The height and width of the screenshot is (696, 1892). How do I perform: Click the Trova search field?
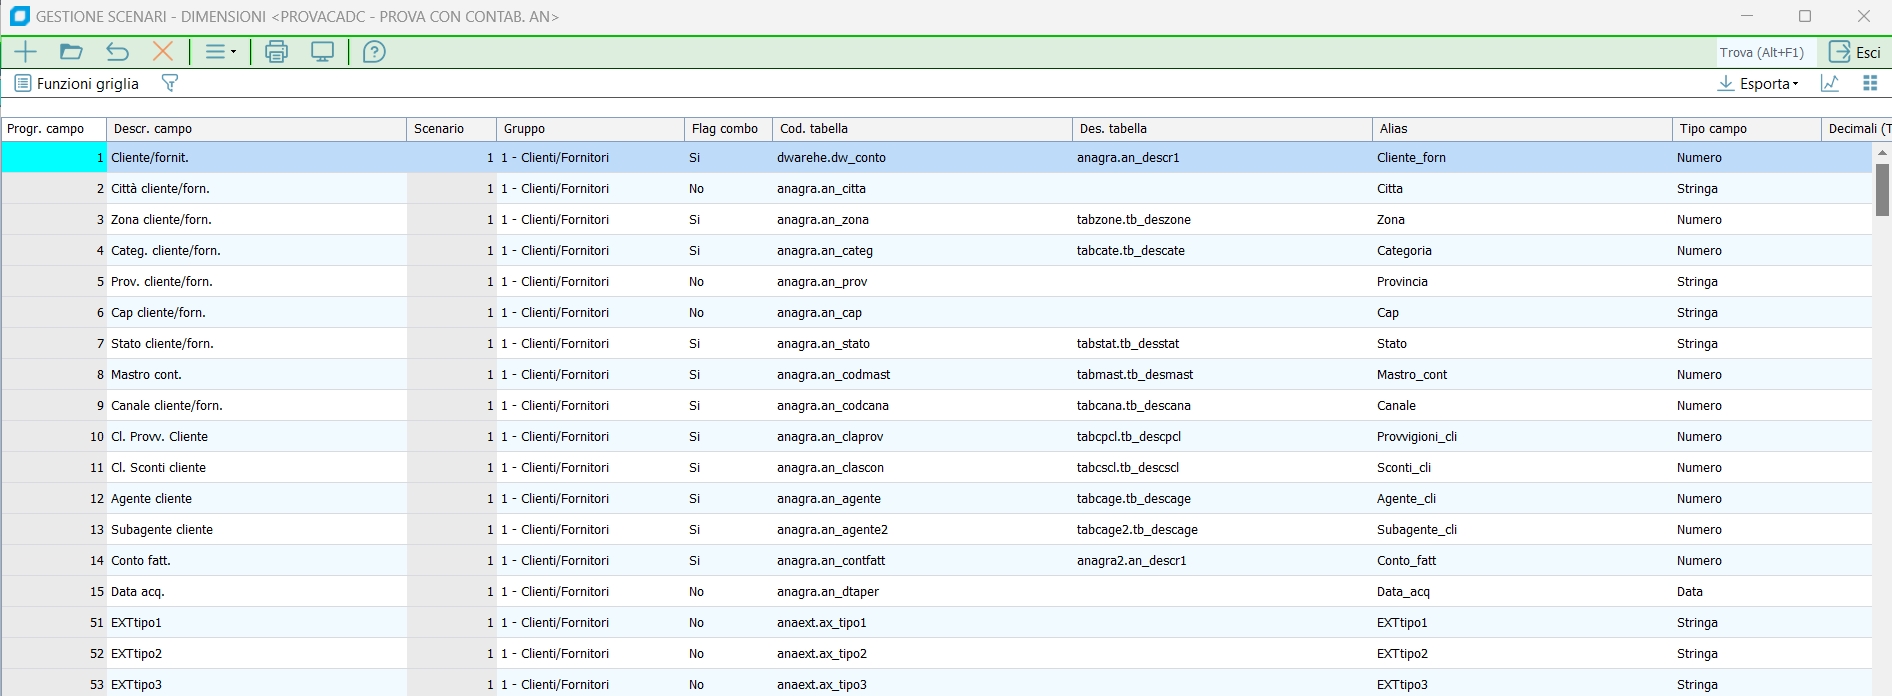pyautogui.click(x=1761, y=52)
